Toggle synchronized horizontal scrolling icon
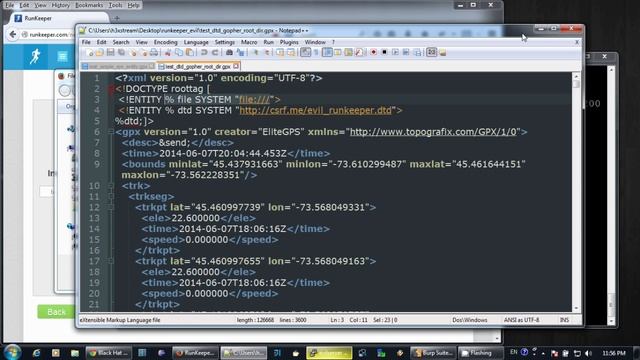Screen dimensions: 640x360 click(291, 53)
